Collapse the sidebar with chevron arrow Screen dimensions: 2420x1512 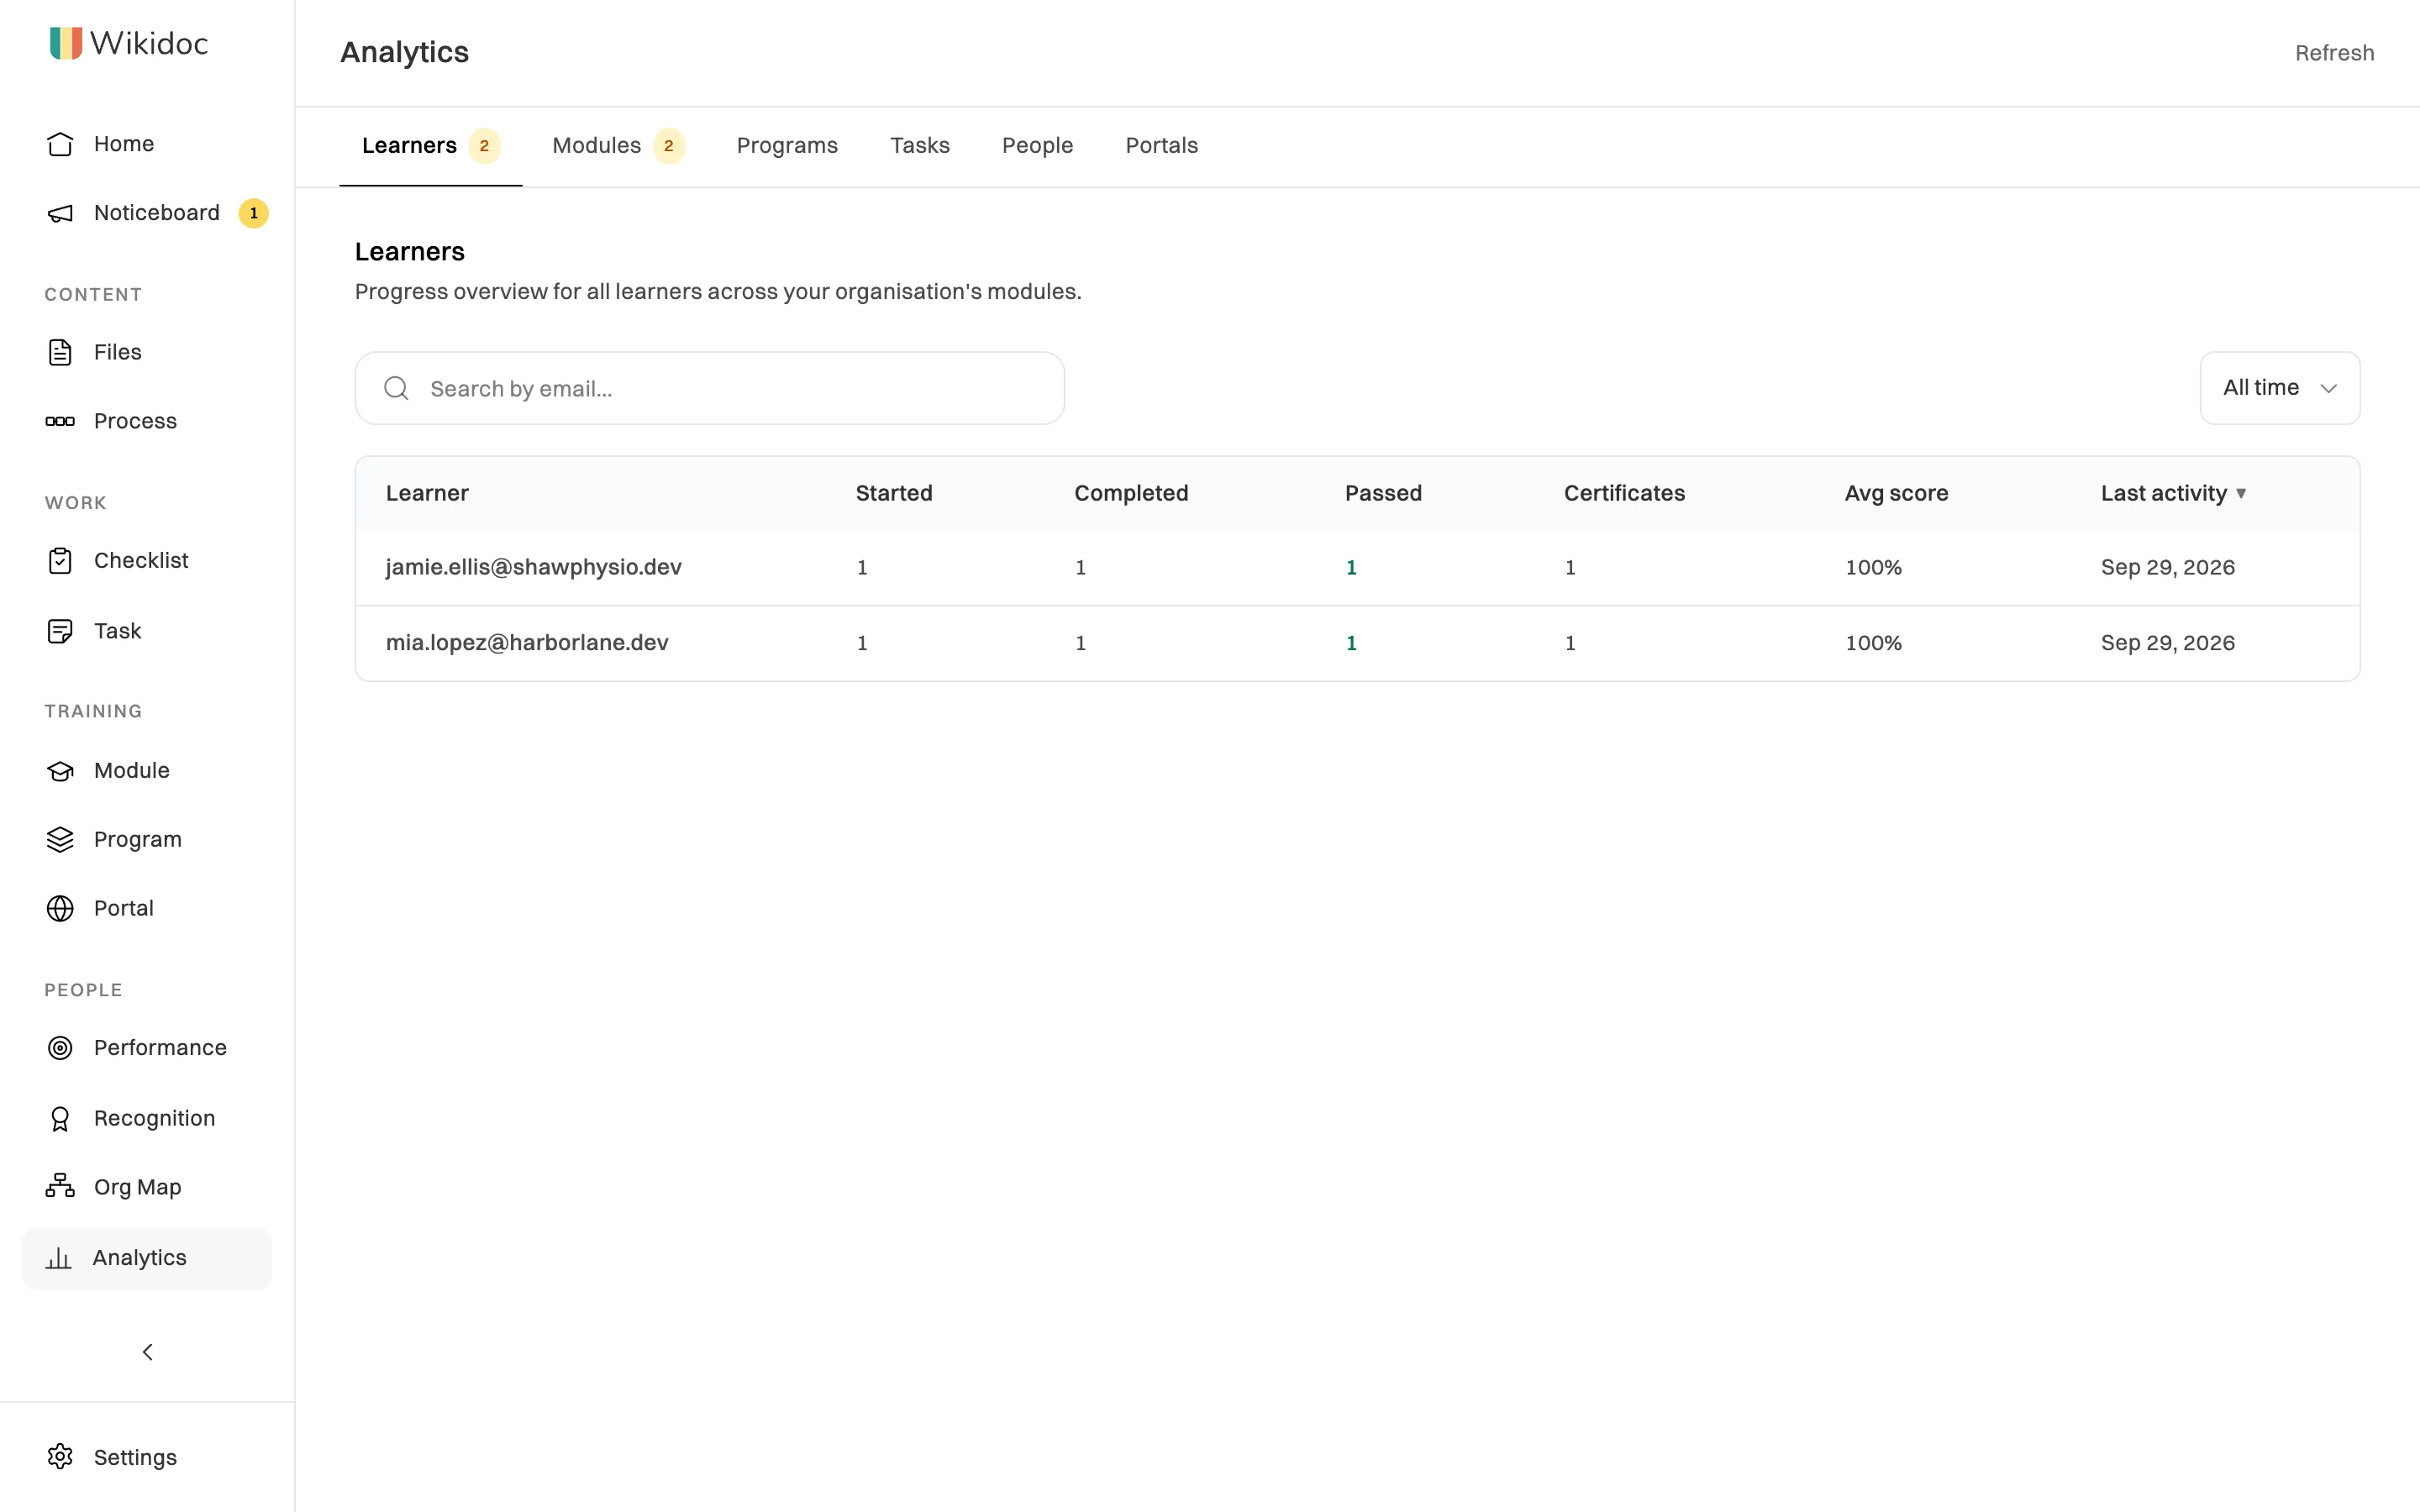(x=148, y=1352)
